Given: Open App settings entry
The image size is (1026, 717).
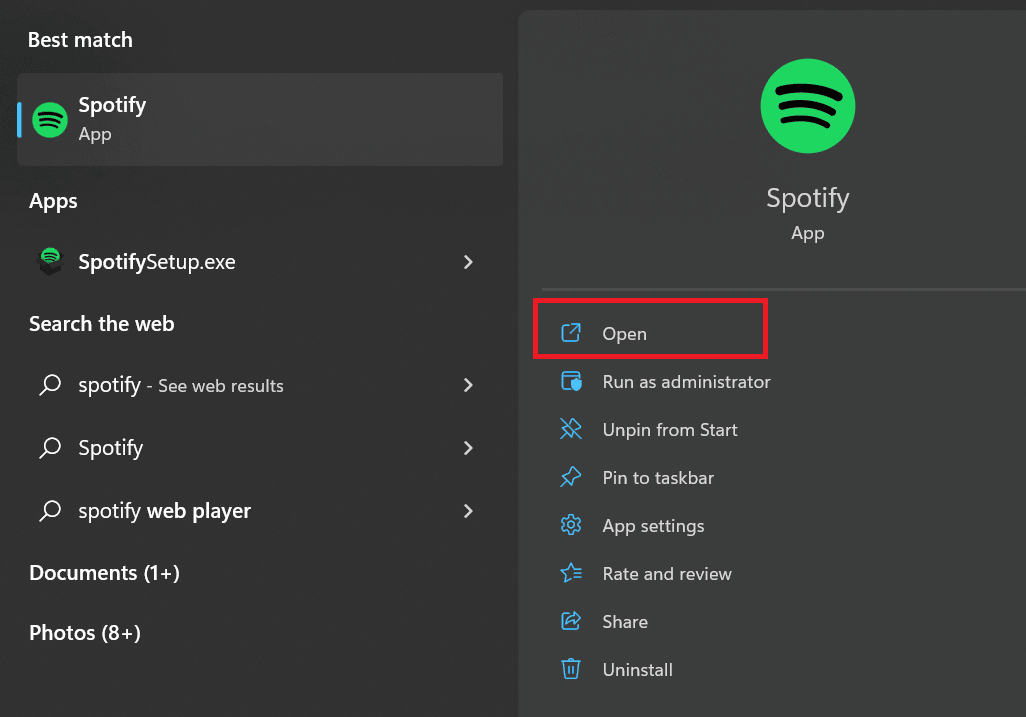Looking at the screenshot, I should 654,526.
